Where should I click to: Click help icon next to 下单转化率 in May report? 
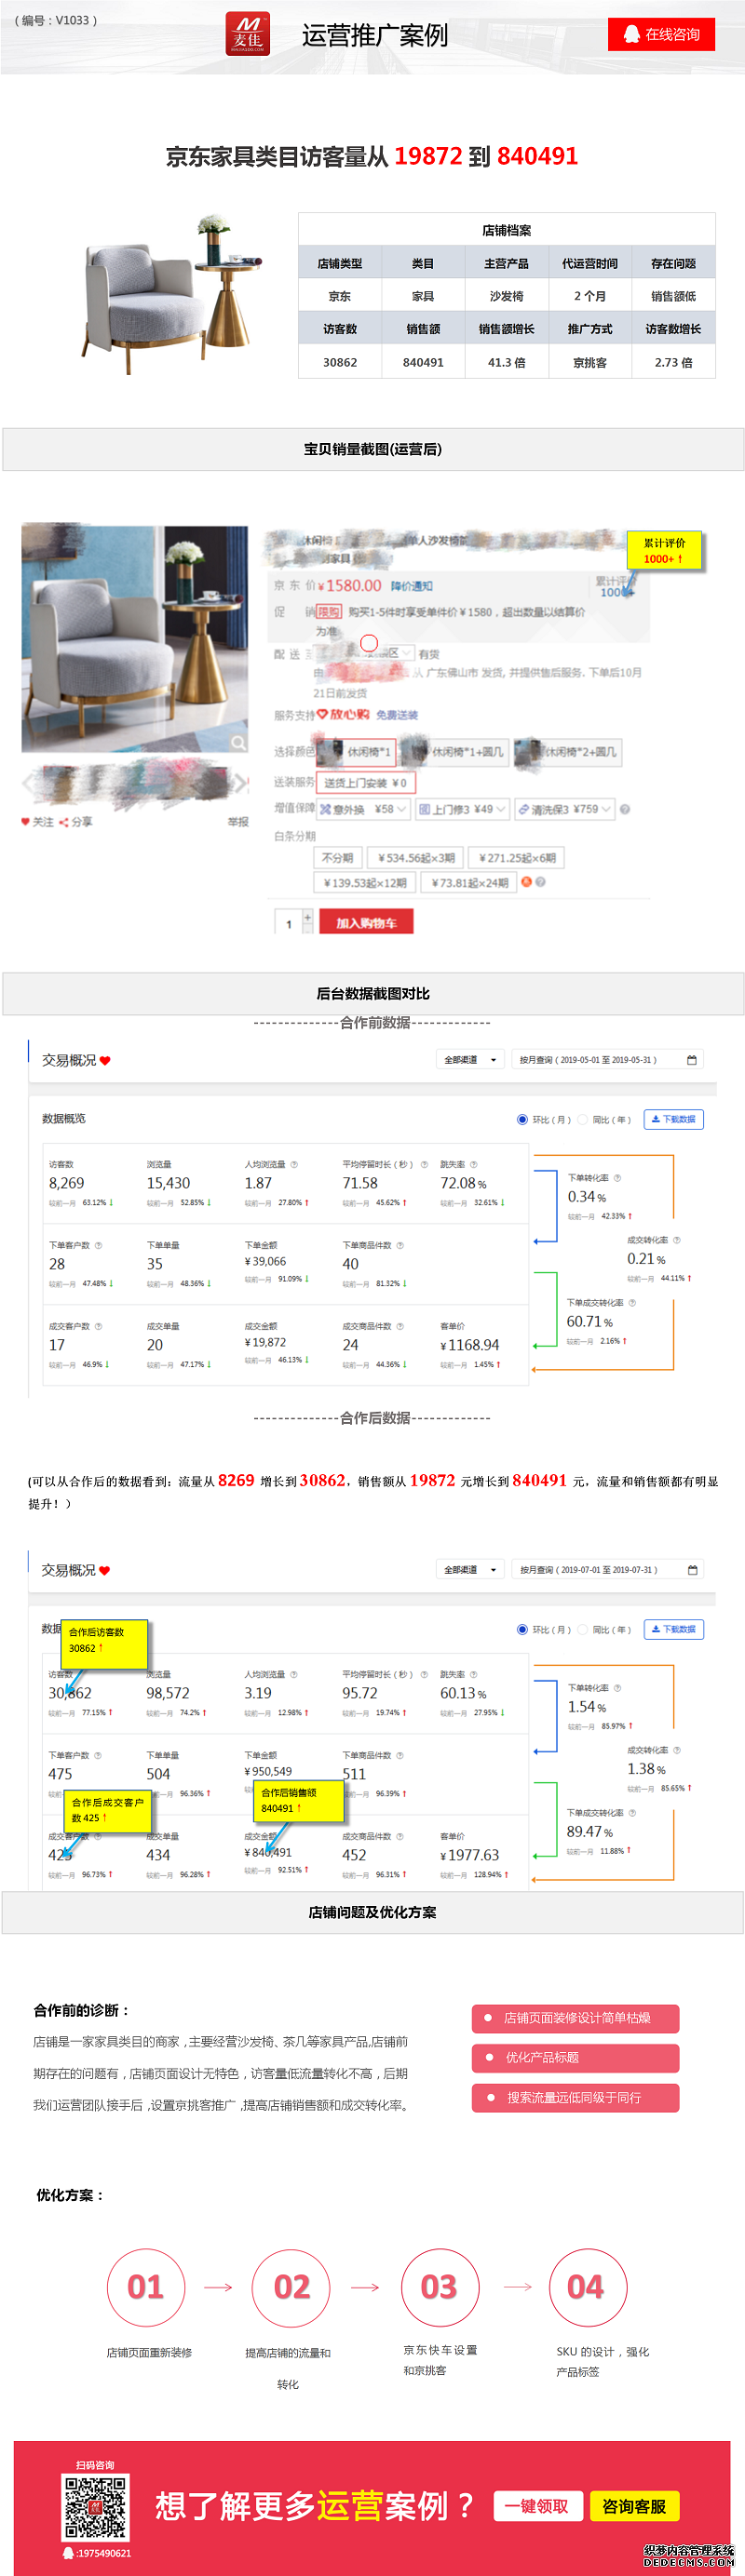coord(617,1178)
